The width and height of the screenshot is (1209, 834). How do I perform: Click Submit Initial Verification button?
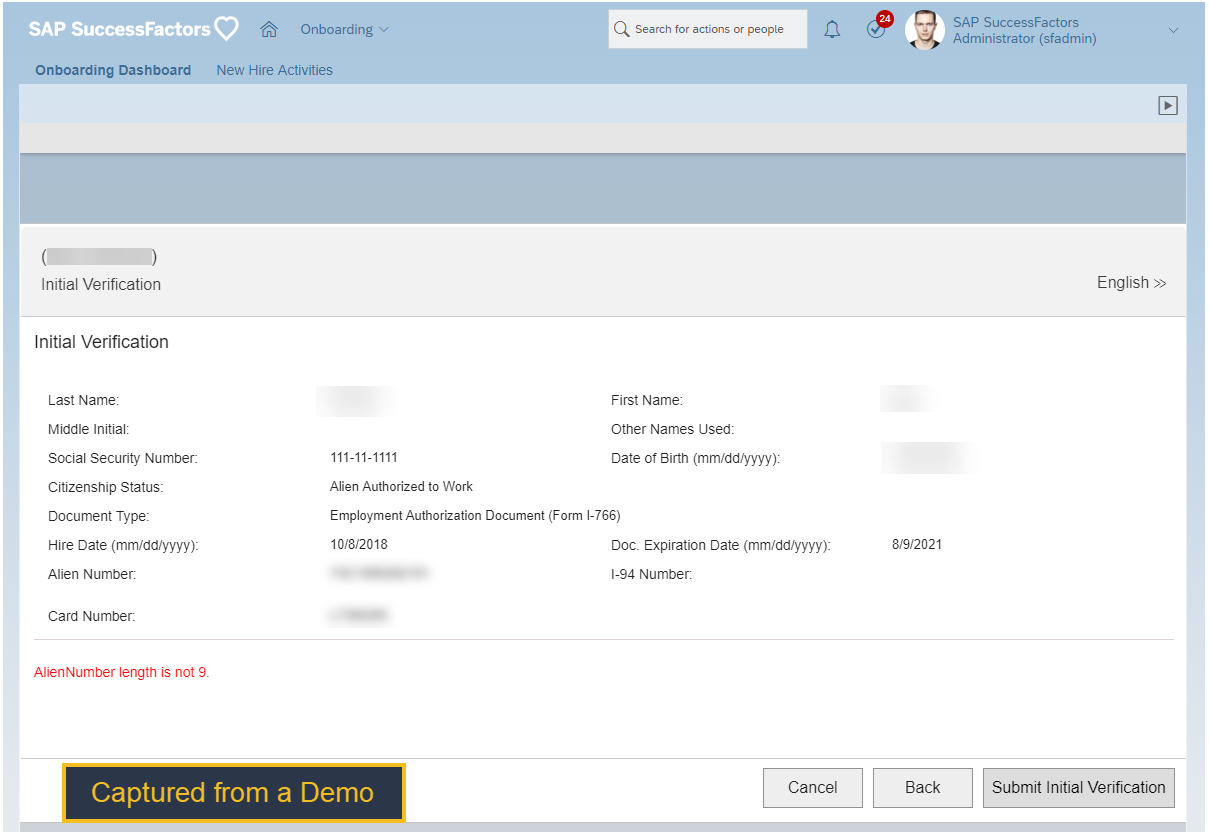(1079, 787)
